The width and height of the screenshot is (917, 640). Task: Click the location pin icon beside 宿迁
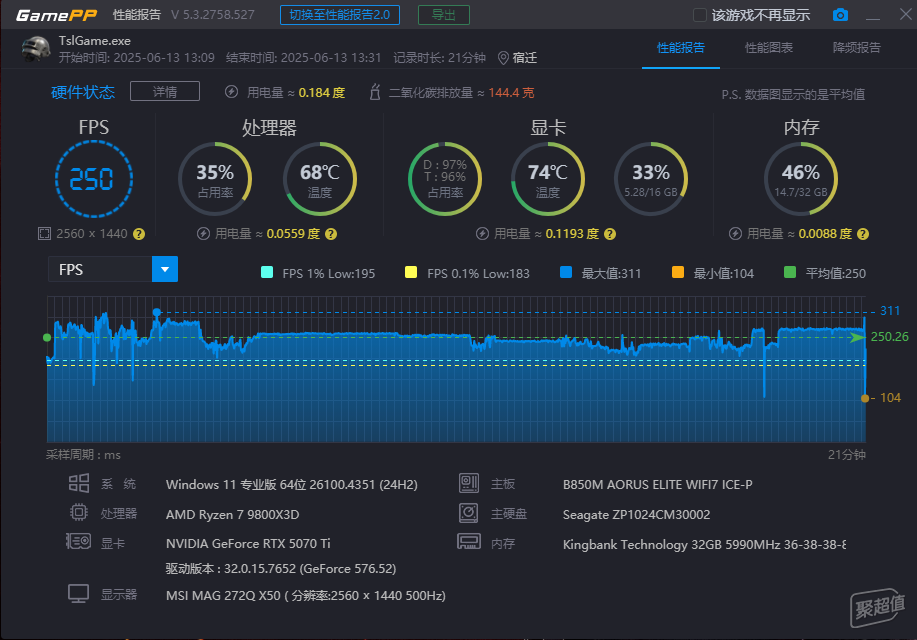tap(503, 58)
